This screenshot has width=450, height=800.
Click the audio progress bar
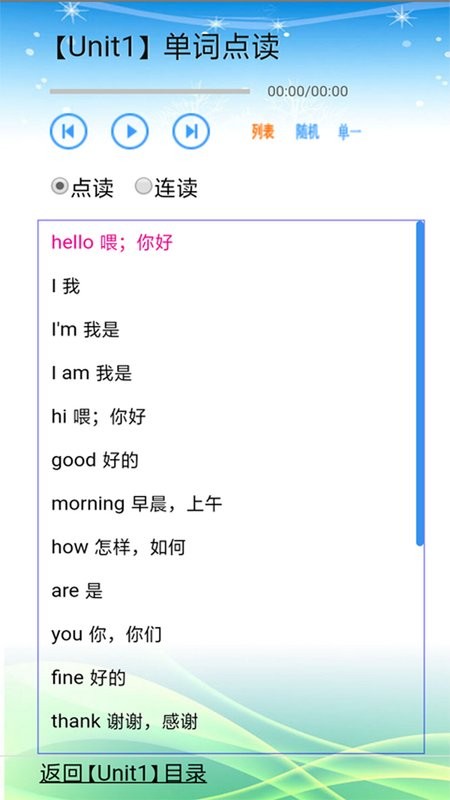click(x=150, y=91)
